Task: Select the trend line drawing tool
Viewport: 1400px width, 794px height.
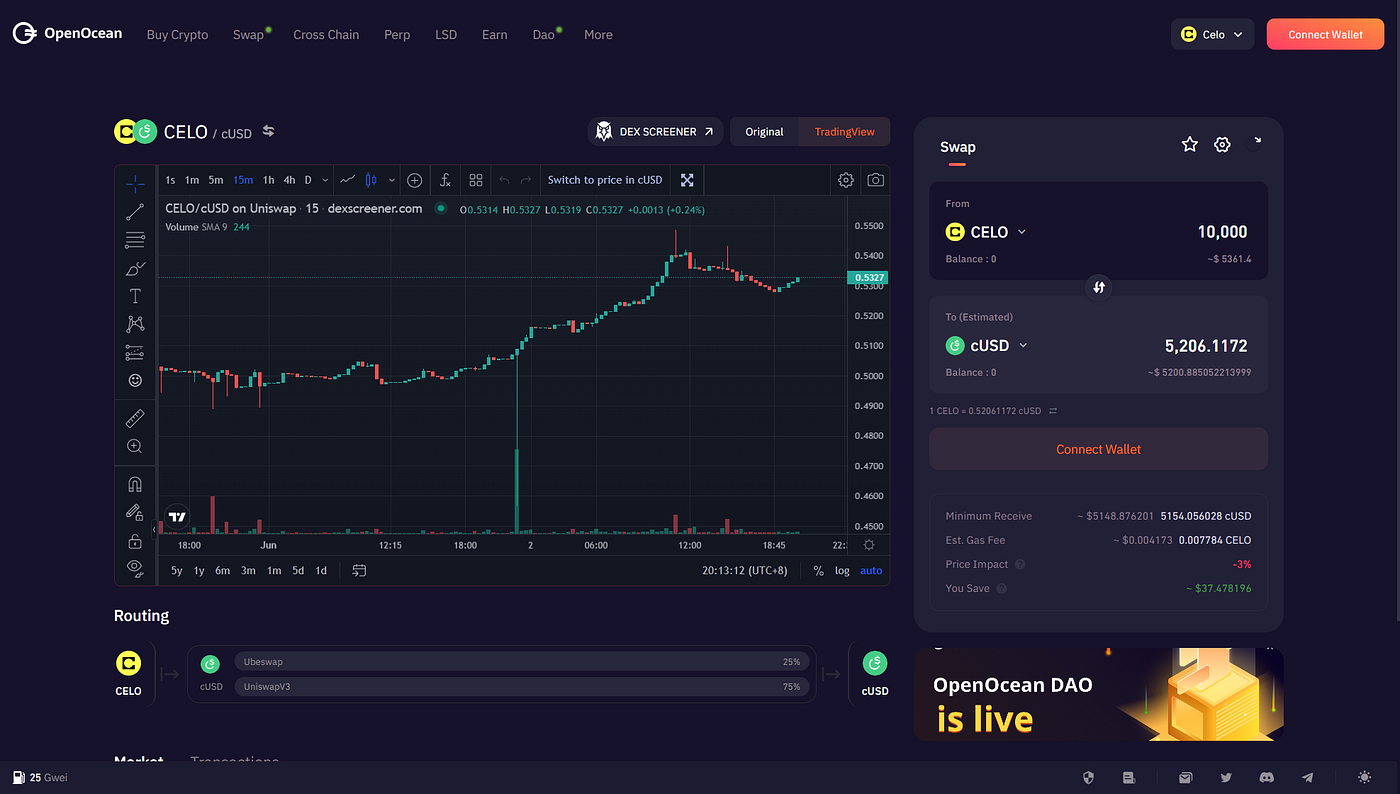Action: (135, 212)
